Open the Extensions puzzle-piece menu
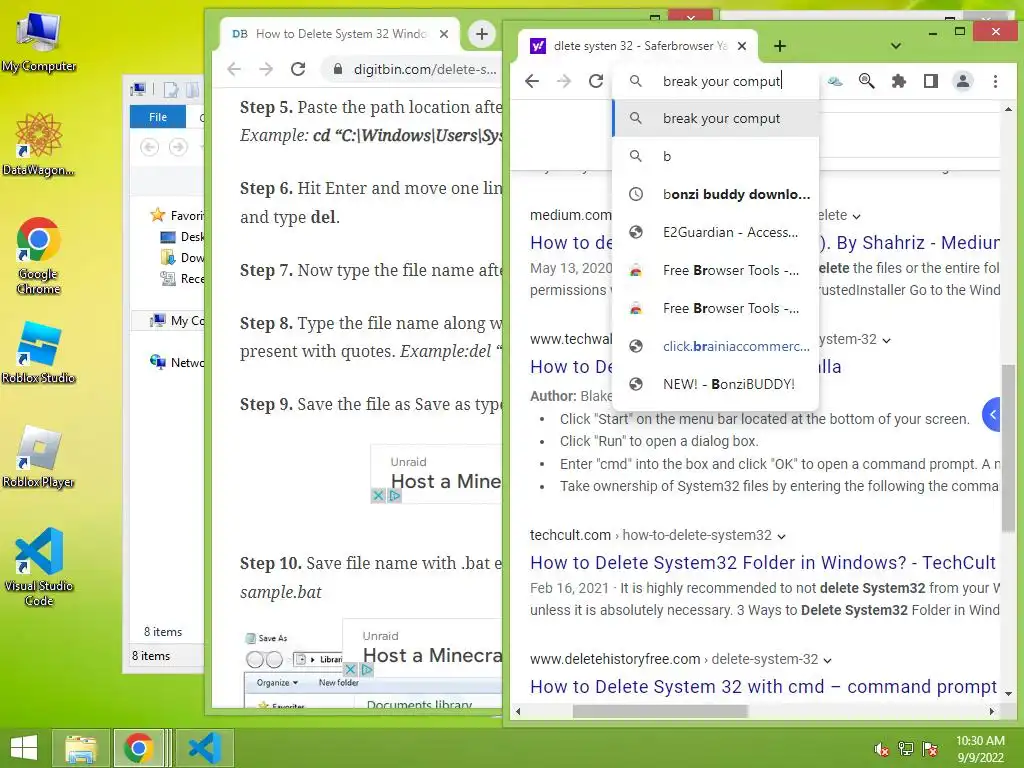The height and width of the screenshot is (768, 1024). 899,81
